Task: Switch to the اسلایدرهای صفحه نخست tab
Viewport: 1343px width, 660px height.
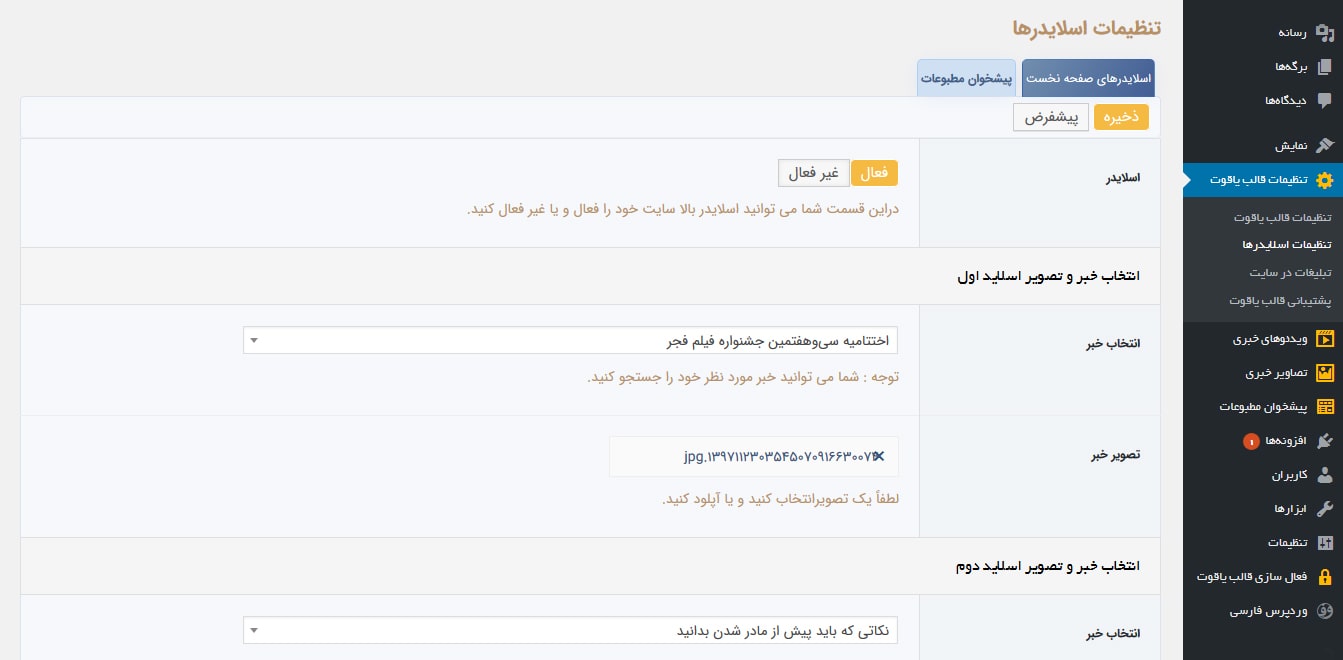Action: 1088,78
